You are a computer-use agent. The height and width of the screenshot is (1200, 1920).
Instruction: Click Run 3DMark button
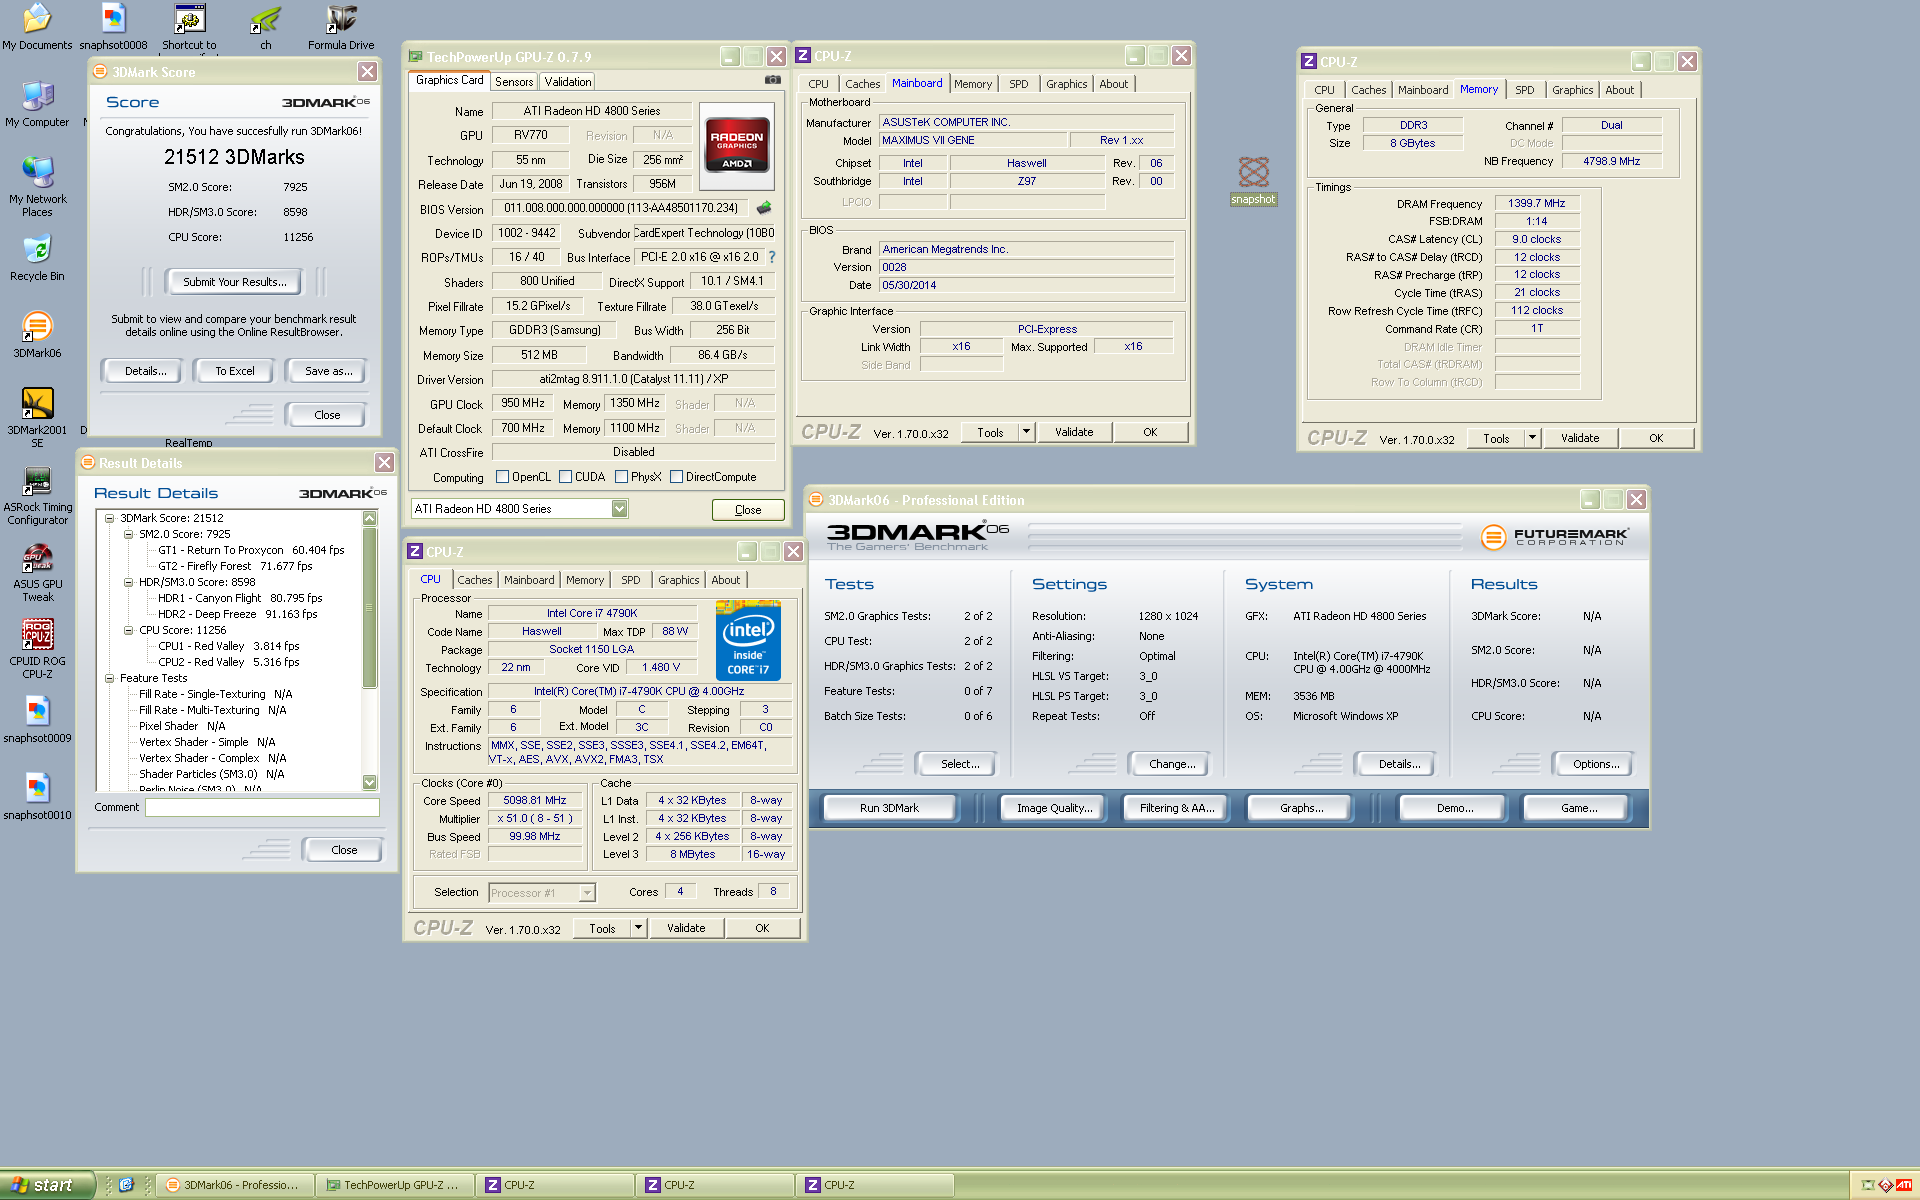[889, 808]
